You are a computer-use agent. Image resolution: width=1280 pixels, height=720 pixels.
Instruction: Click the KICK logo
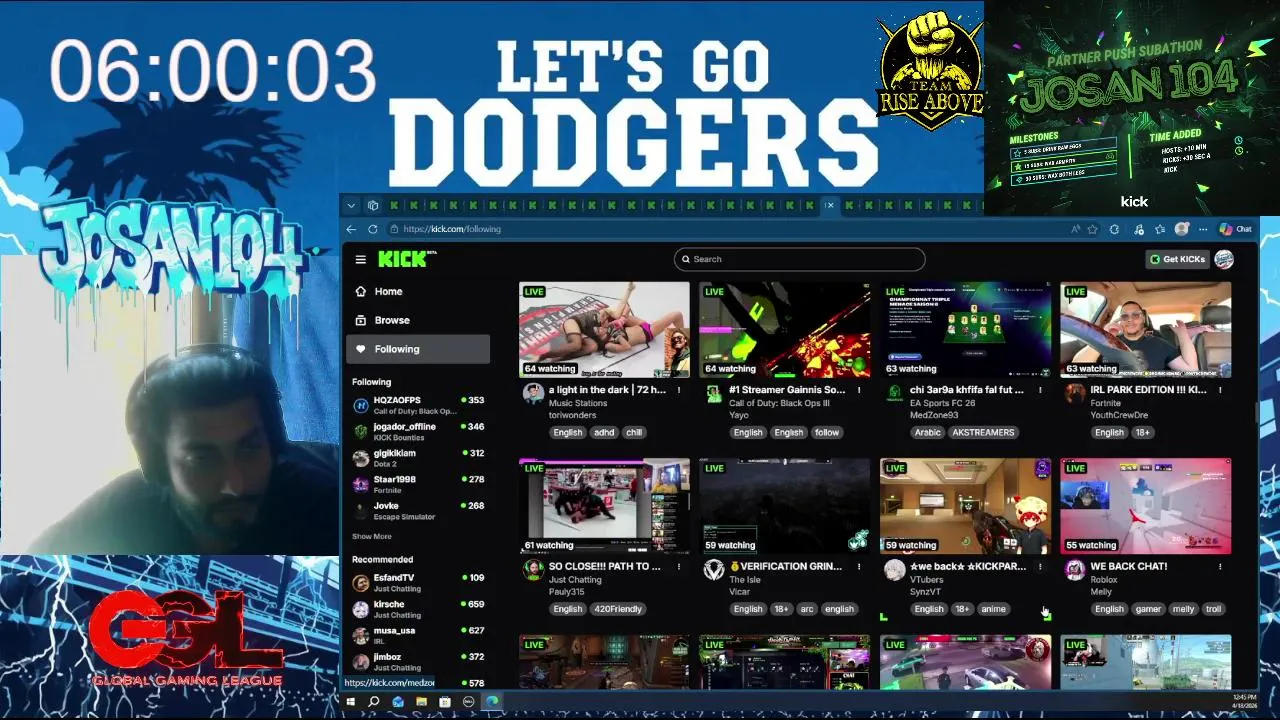(x=406, y=259)
